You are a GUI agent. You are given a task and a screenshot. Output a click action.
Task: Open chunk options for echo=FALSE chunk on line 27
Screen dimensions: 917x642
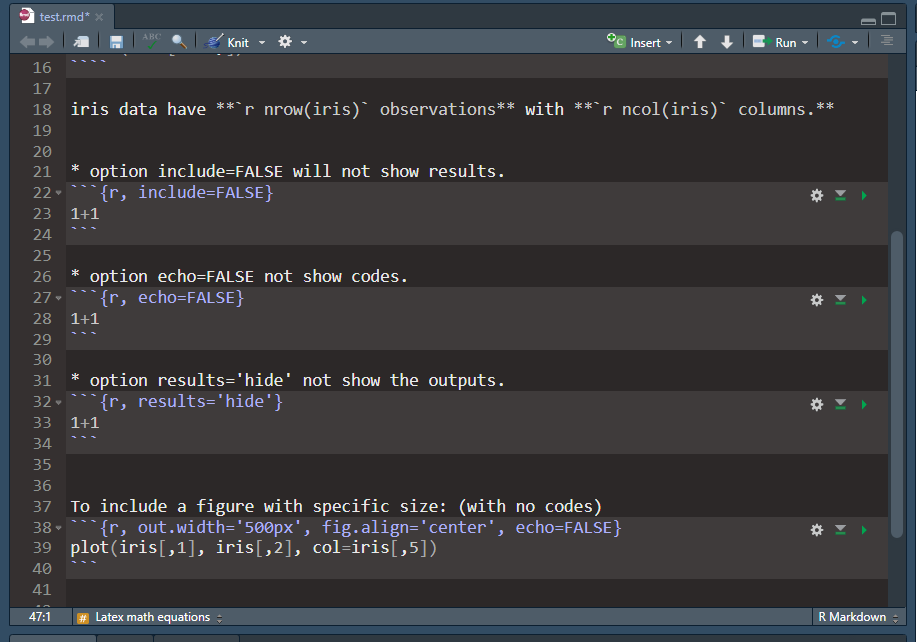817,300
